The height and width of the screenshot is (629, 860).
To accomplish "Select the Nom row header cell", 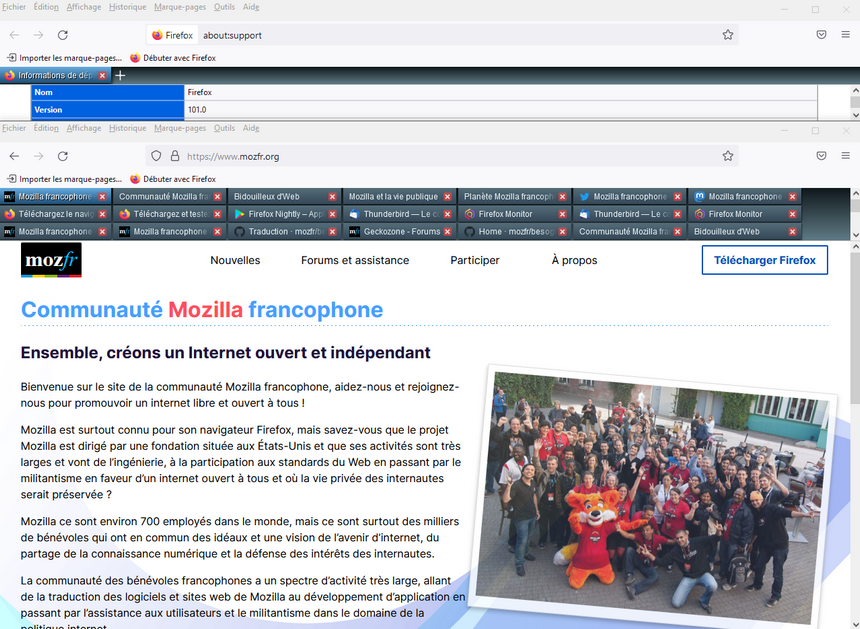I will point(108,92).
